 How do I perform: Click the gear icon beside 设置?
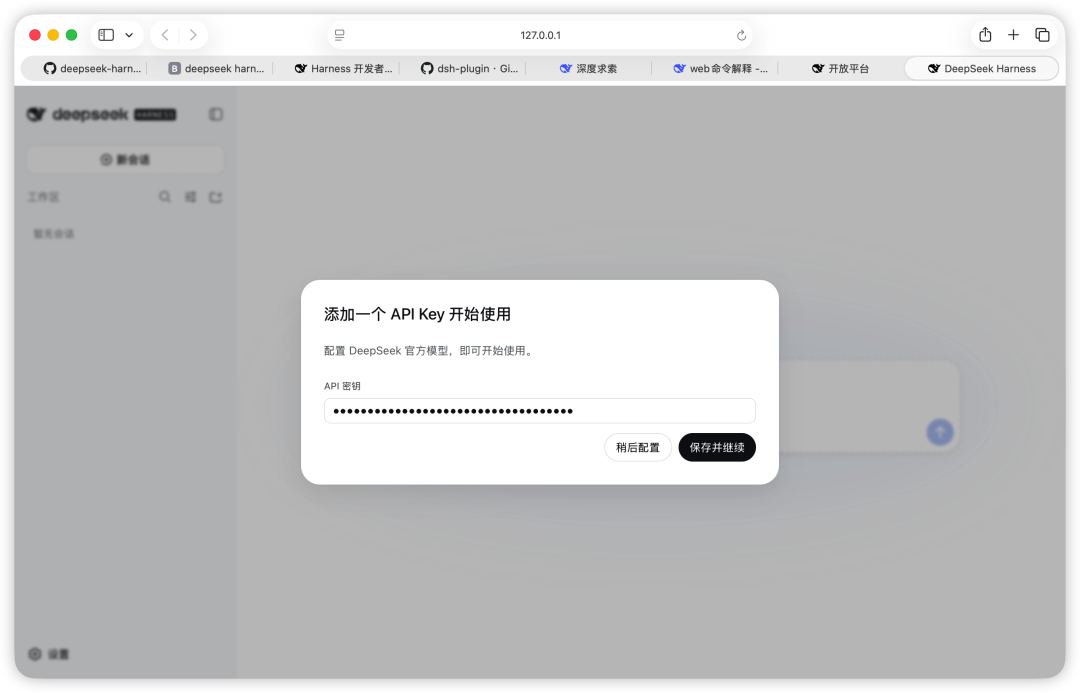tap(34, 654)
